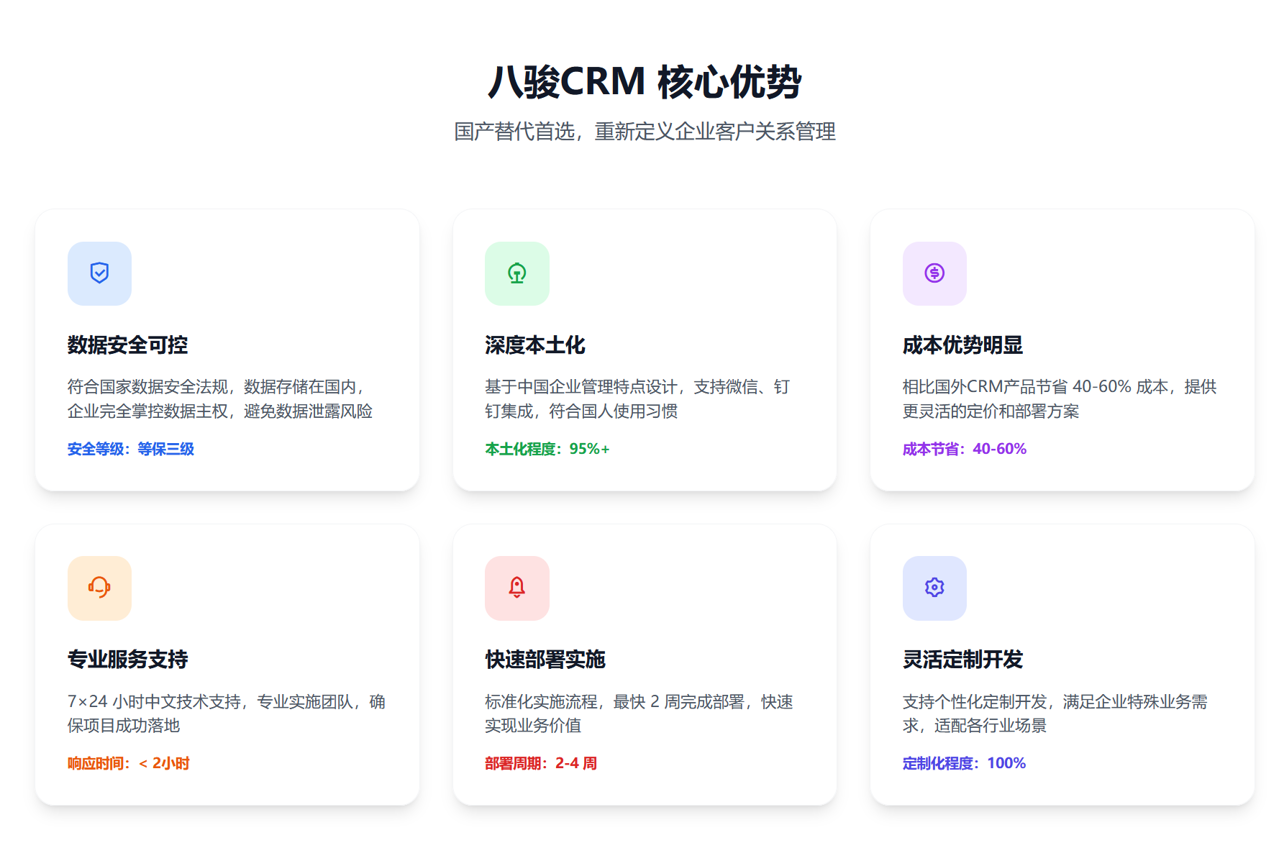Click the 灵活定制开发 heading
The height and width of the screenshot is (843, 1279).
click(962, 659)
